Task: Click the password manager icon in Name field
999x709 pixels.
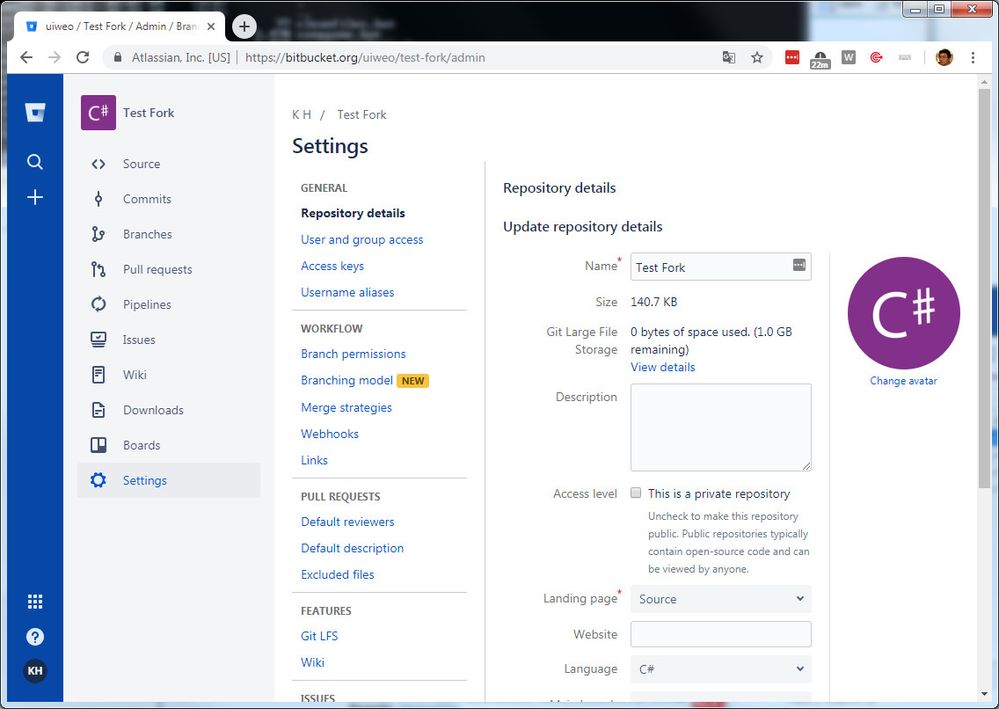Action: (x=799, y=264)
